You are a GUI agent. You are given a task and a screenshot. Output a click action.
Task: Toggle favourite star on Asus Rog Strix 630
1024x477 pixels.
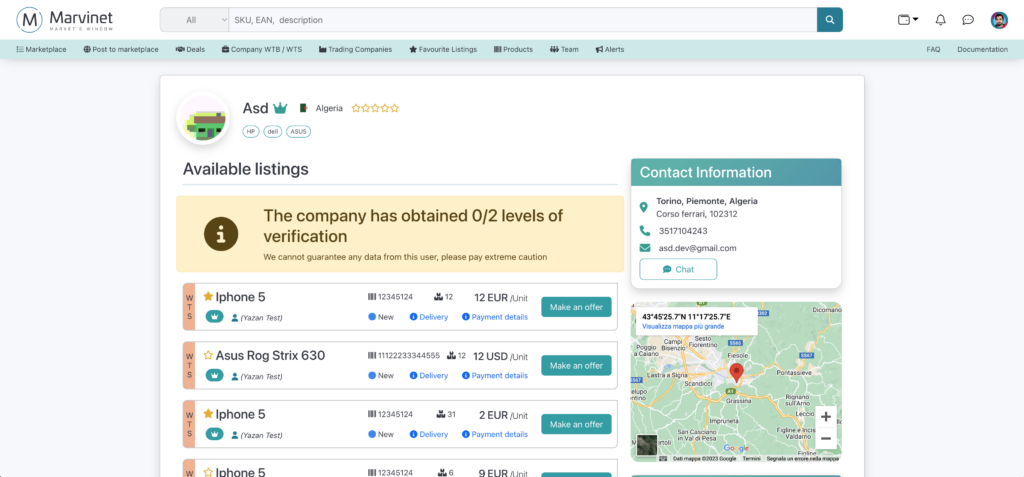pyautogui.click(x=209, y=355)
